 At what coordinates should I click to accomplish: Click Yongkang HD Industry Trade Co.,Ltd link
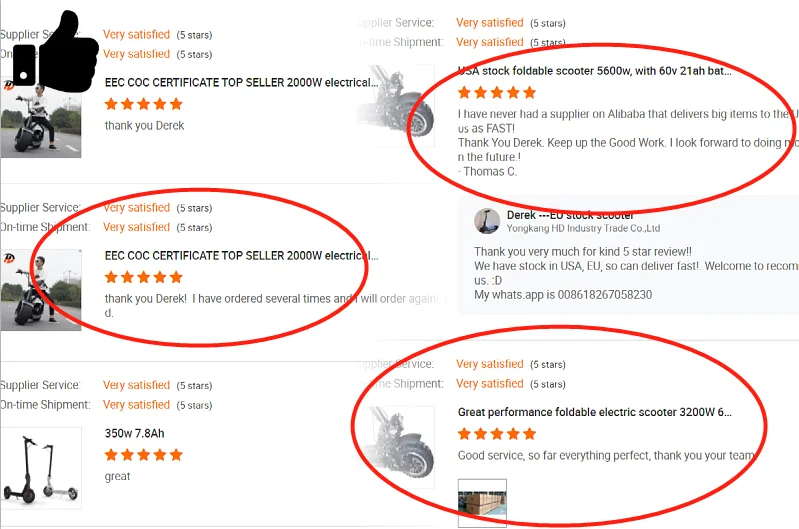pyautogui.click(x=583, y=228)
